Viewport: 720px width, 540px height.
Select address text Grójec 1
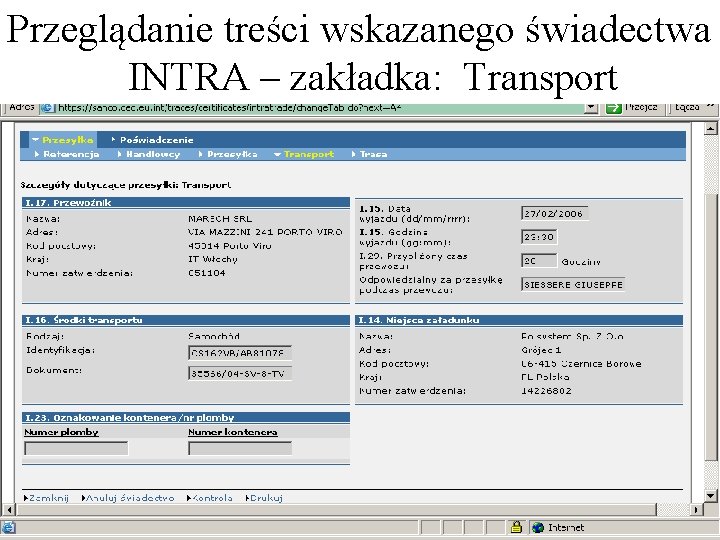click(x=541, y=350)
